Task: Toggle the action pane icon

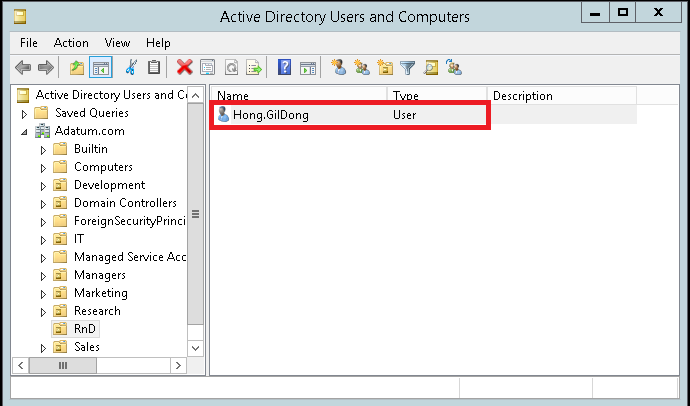Action: (308, 68)
